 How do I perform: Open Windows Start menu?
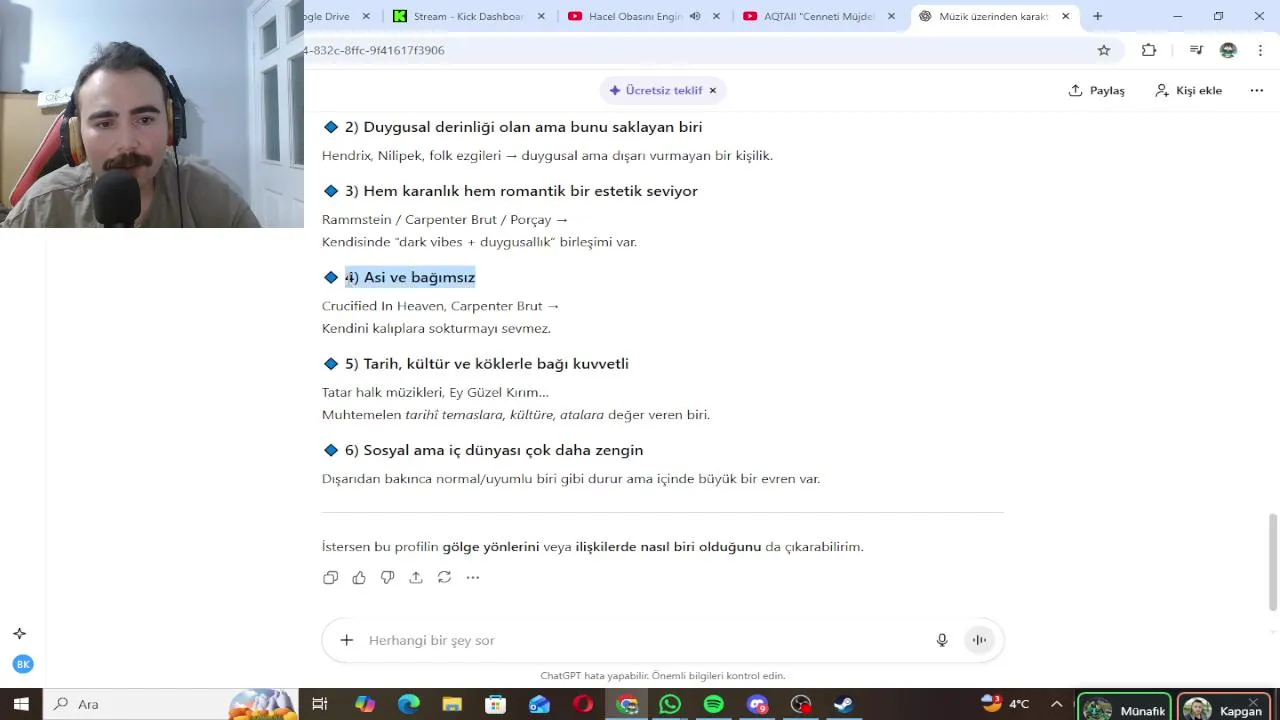pyautogui.click(x=21, y=704)
